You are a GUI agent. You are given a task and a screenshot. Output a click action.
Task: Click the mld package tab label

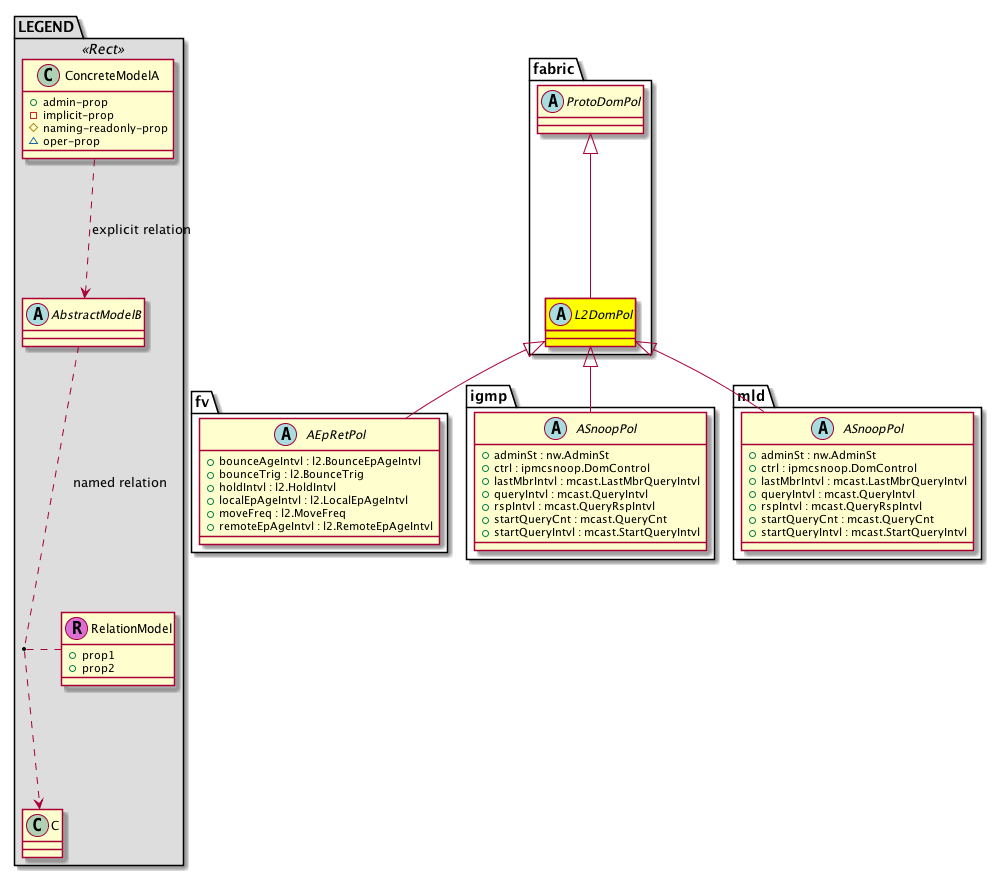click(x=750, y=396)
